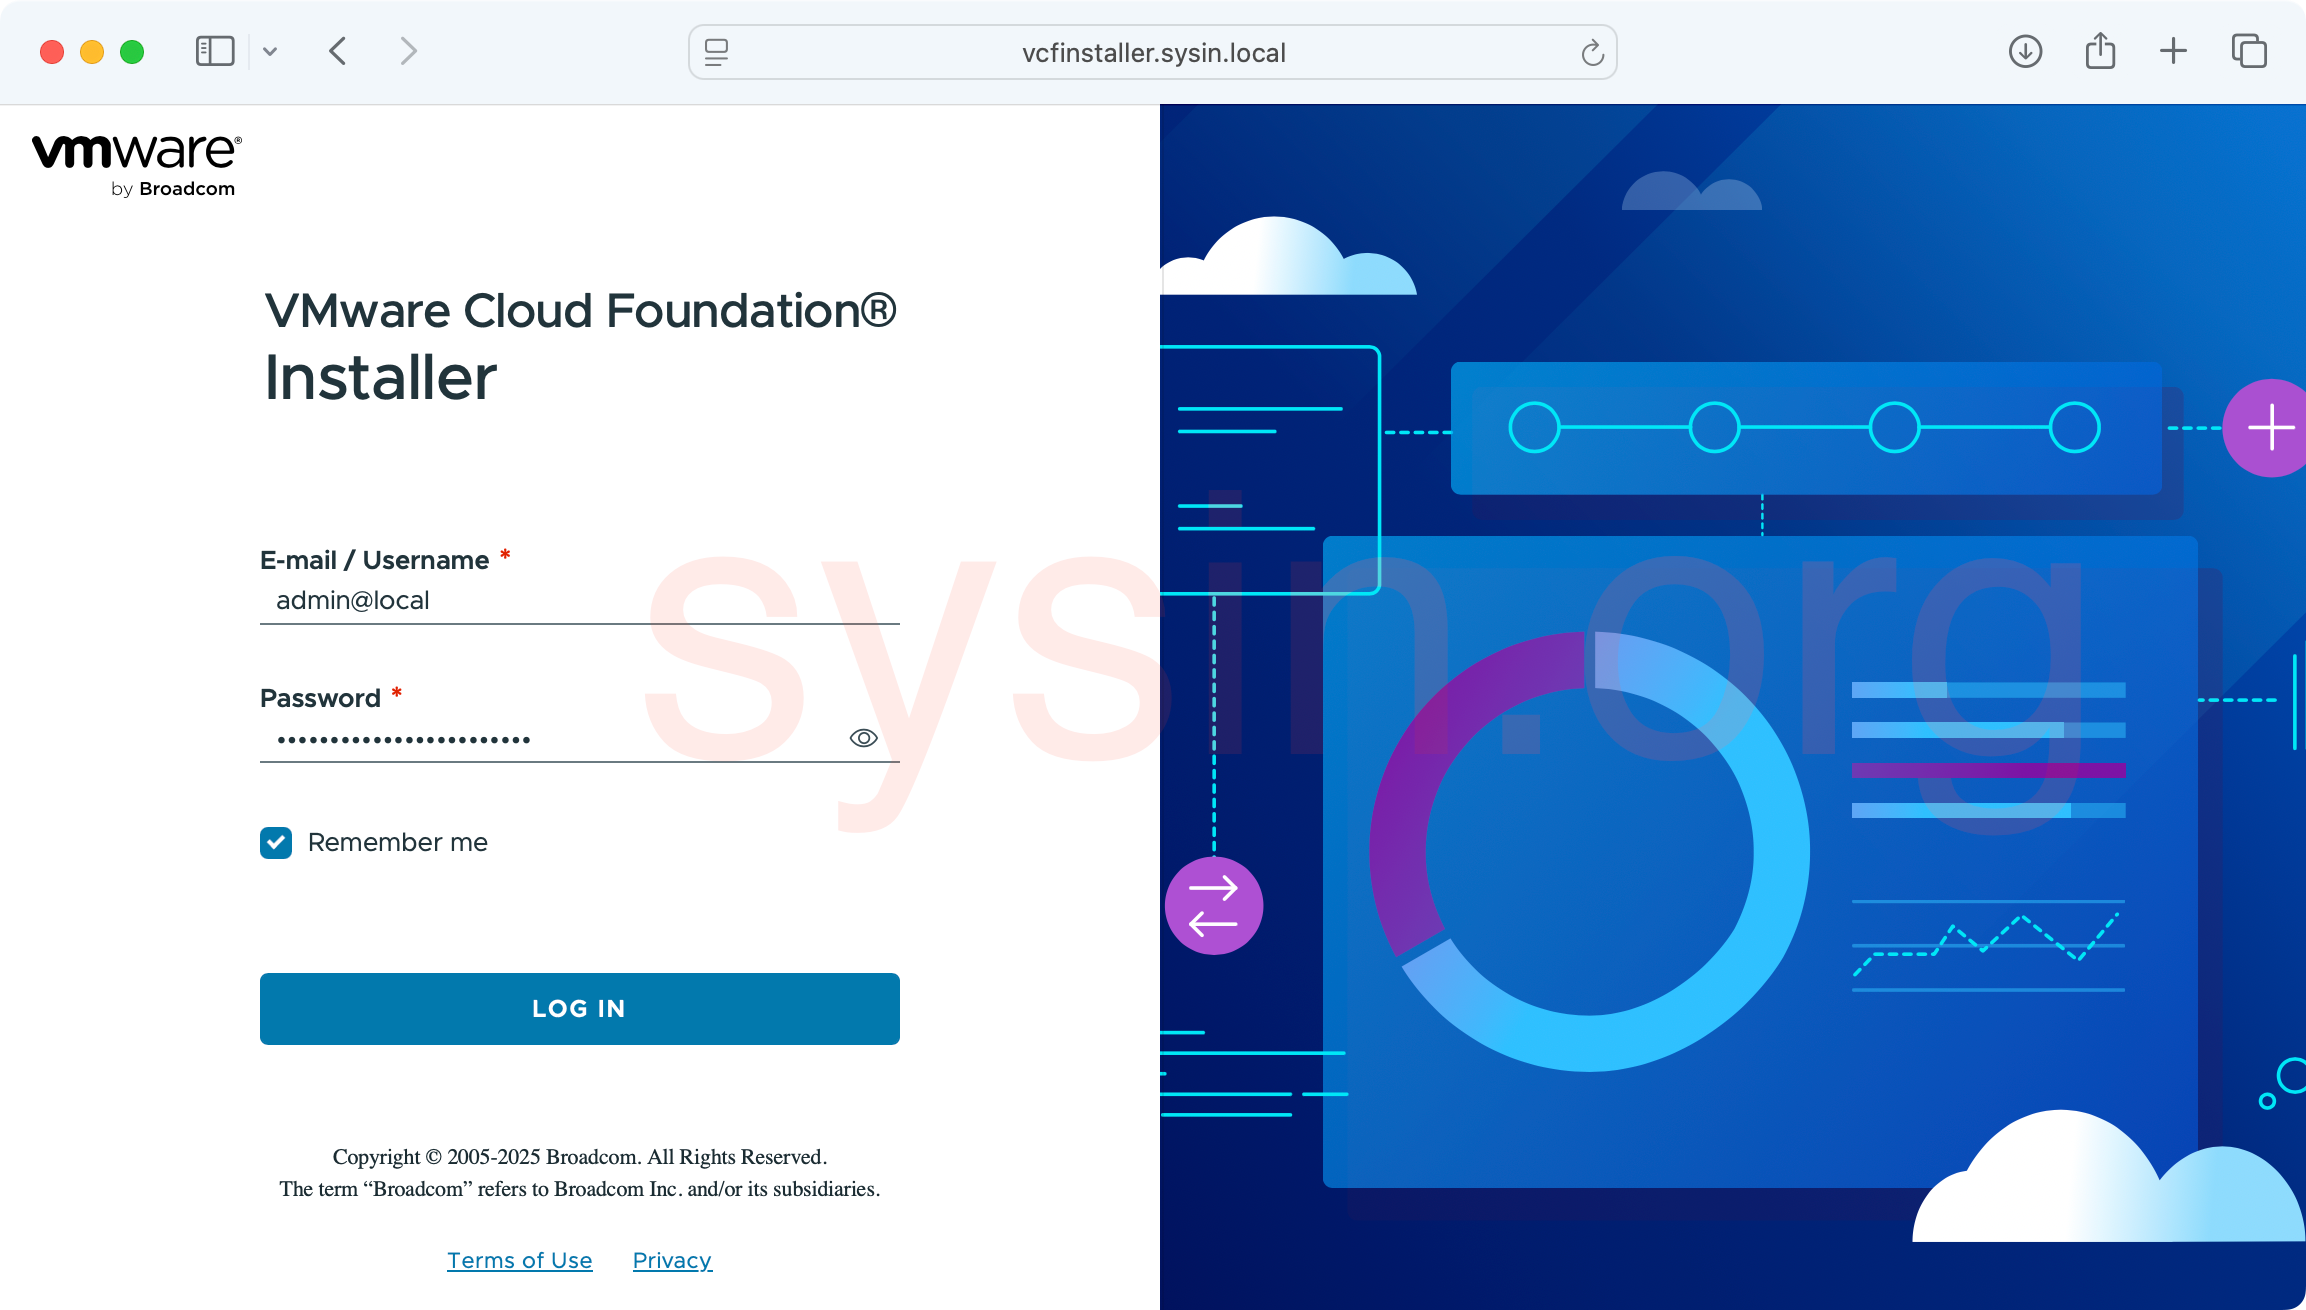The width and height of the screenshot is (2306, 1310).
Task: Reveal password with the eye icon
Action: click(x=863, y=738)
